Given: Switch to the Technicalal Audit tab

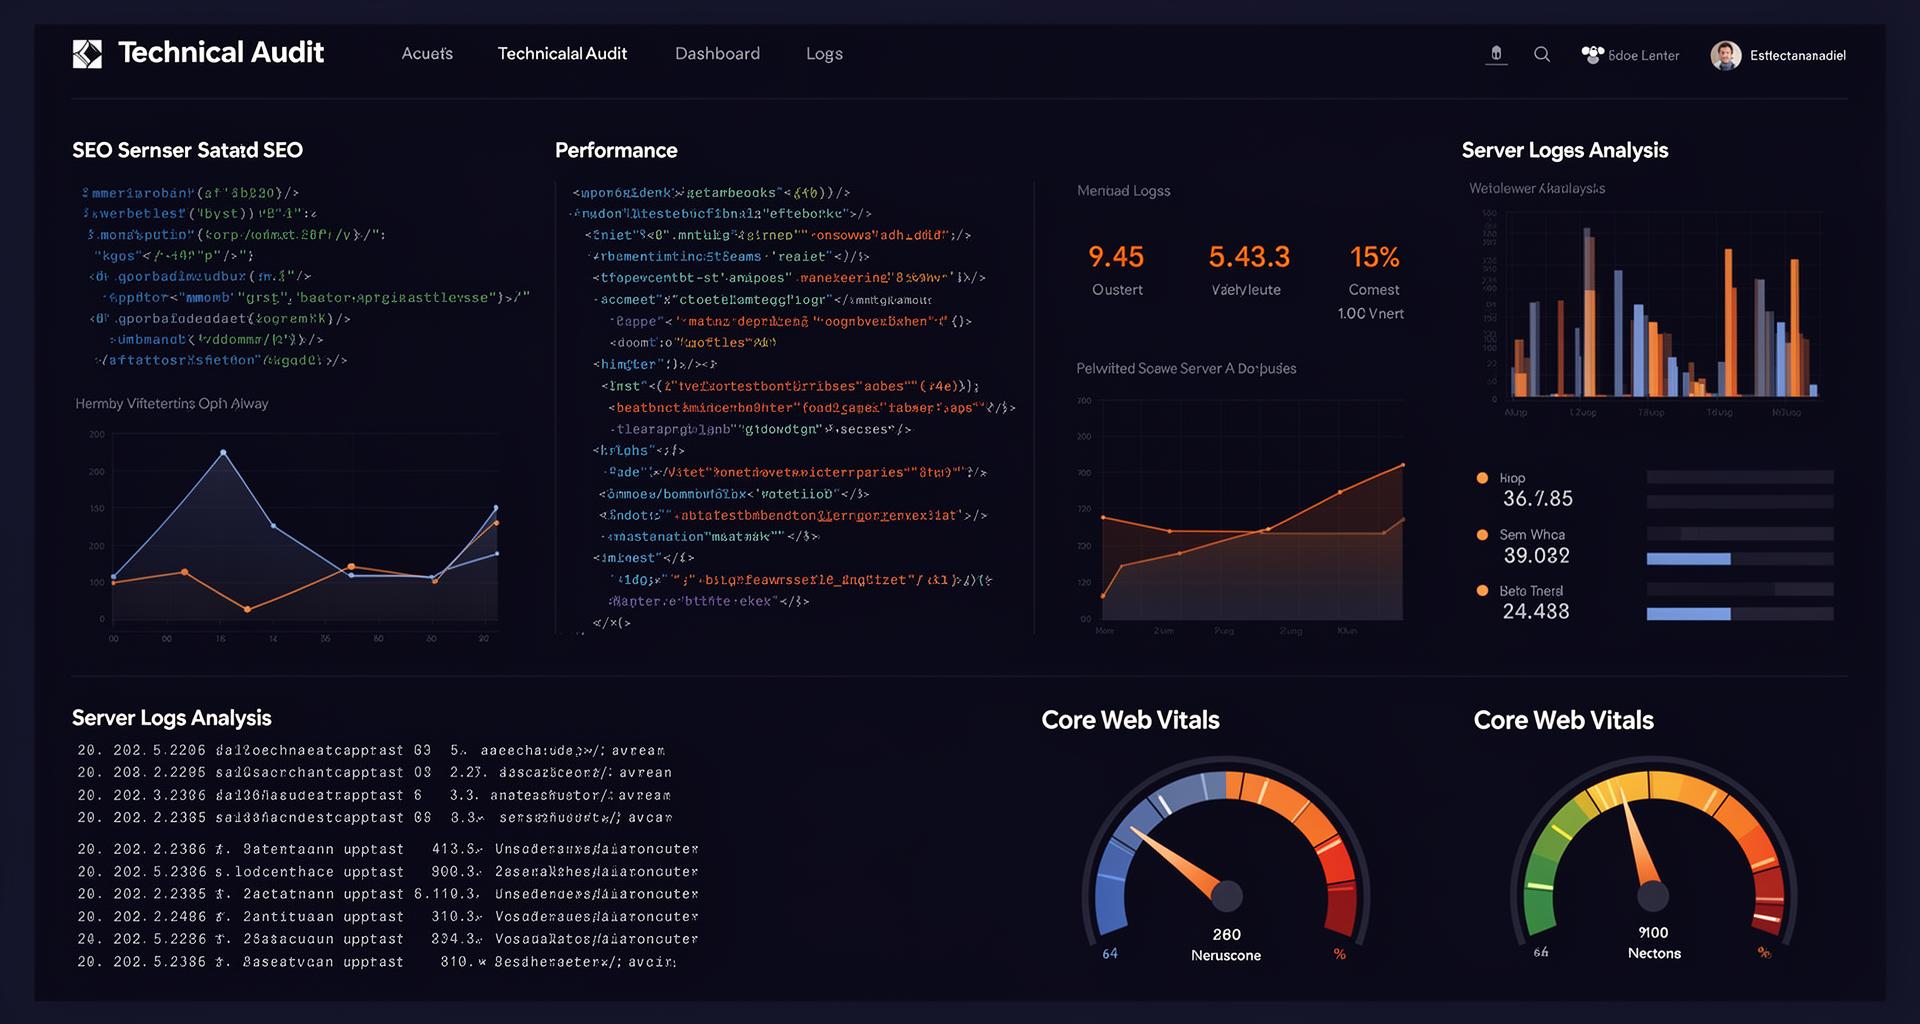Looking at the screenshot, I should coord(562,54).
